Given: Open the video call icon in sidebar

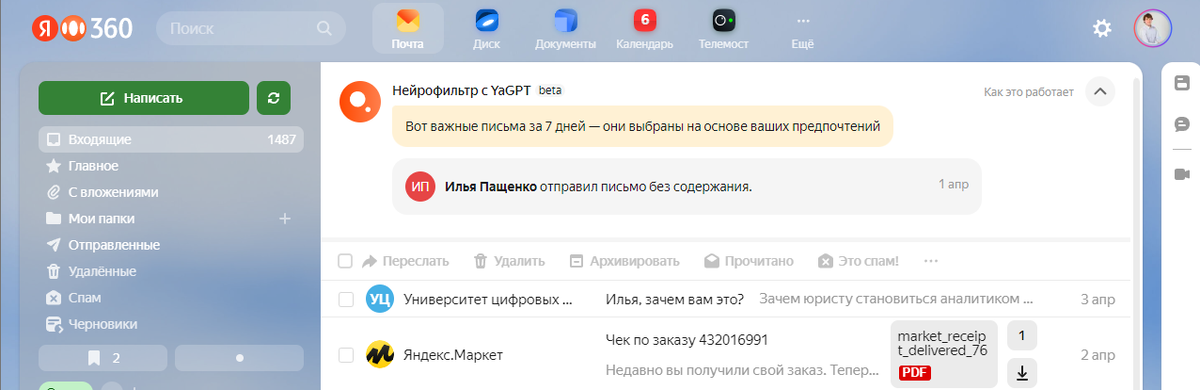Looking at the screenshot, I should (x=1181, y=174).
